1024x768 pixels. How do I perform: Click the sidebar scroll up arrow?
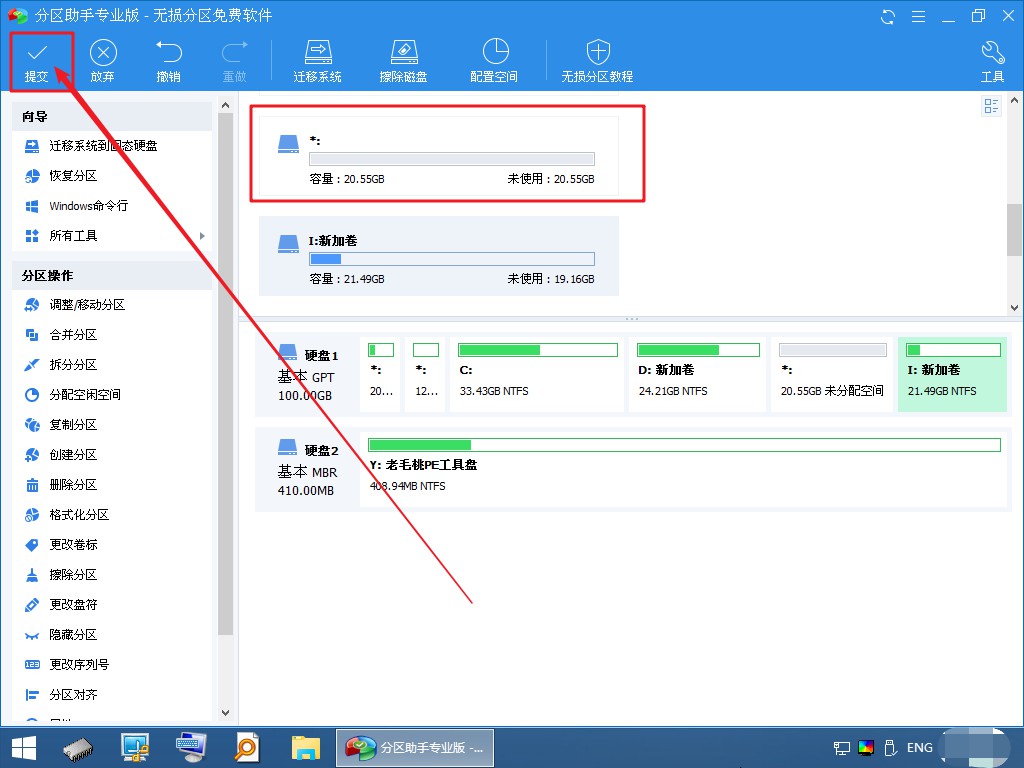click(225, 104)
